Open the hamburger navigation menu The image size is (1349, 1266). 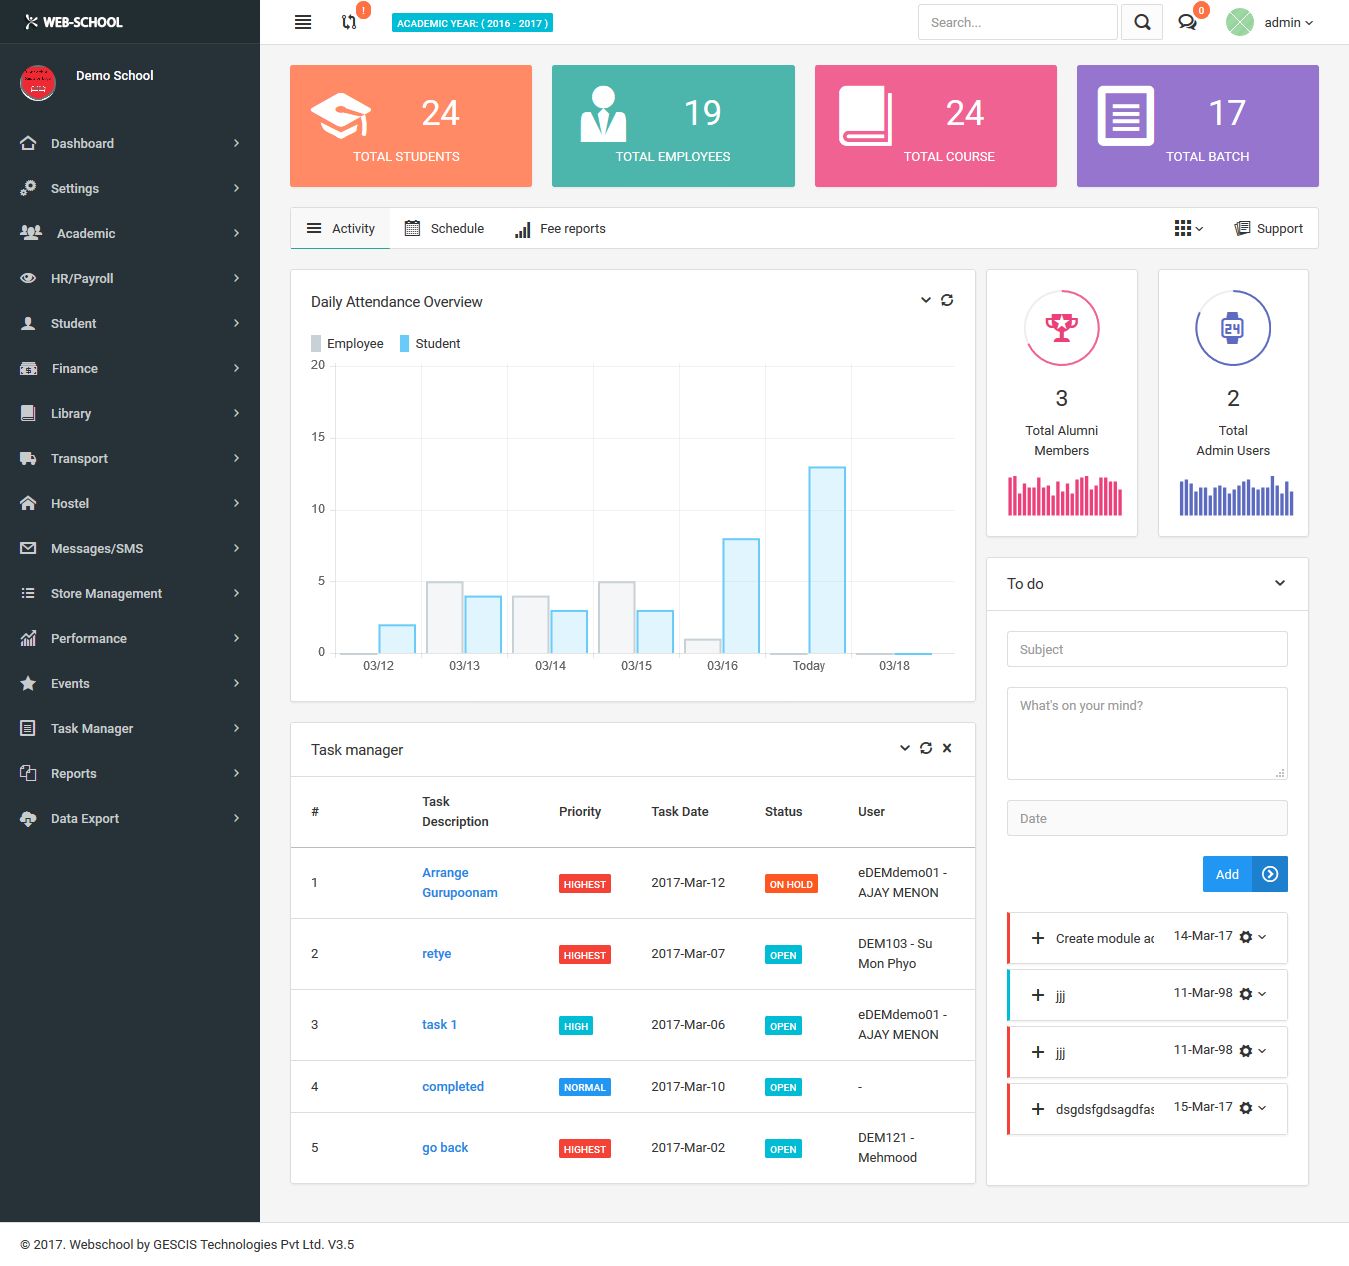click(x=303, y=22)
